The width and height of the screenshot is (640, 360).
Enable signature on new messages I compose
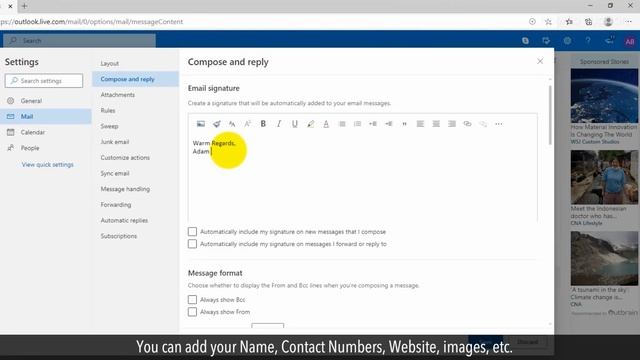[192, 231]
